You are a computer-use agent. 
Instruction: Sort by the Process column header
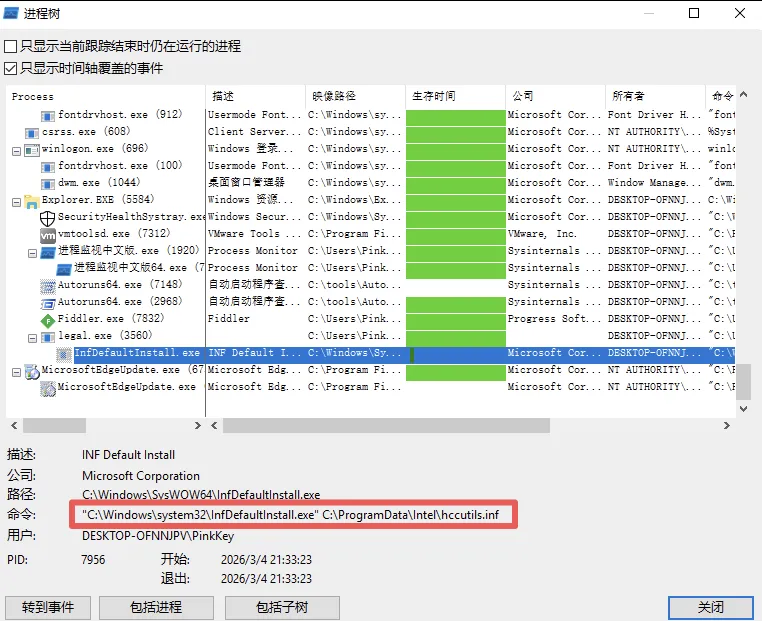(x=105, y=96)
